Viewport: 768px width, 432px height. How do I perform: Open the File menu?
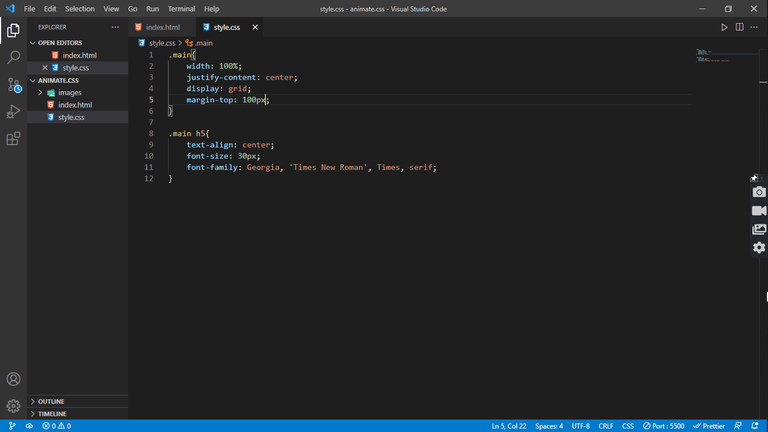[x=29, y=9]
